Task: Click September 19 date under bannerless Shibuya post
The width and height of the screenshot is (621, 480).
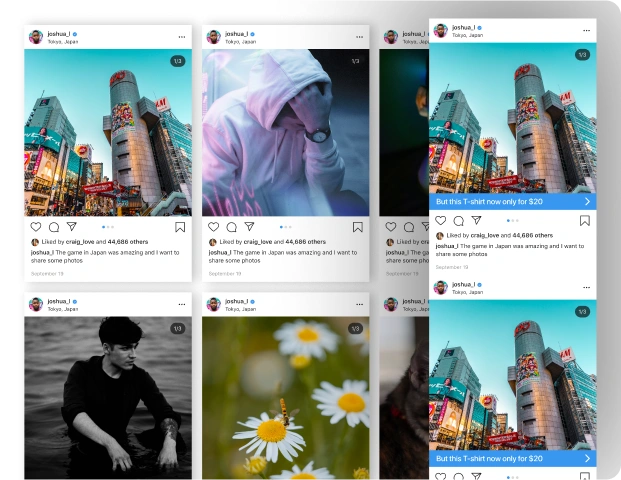Action: point(47,274)
